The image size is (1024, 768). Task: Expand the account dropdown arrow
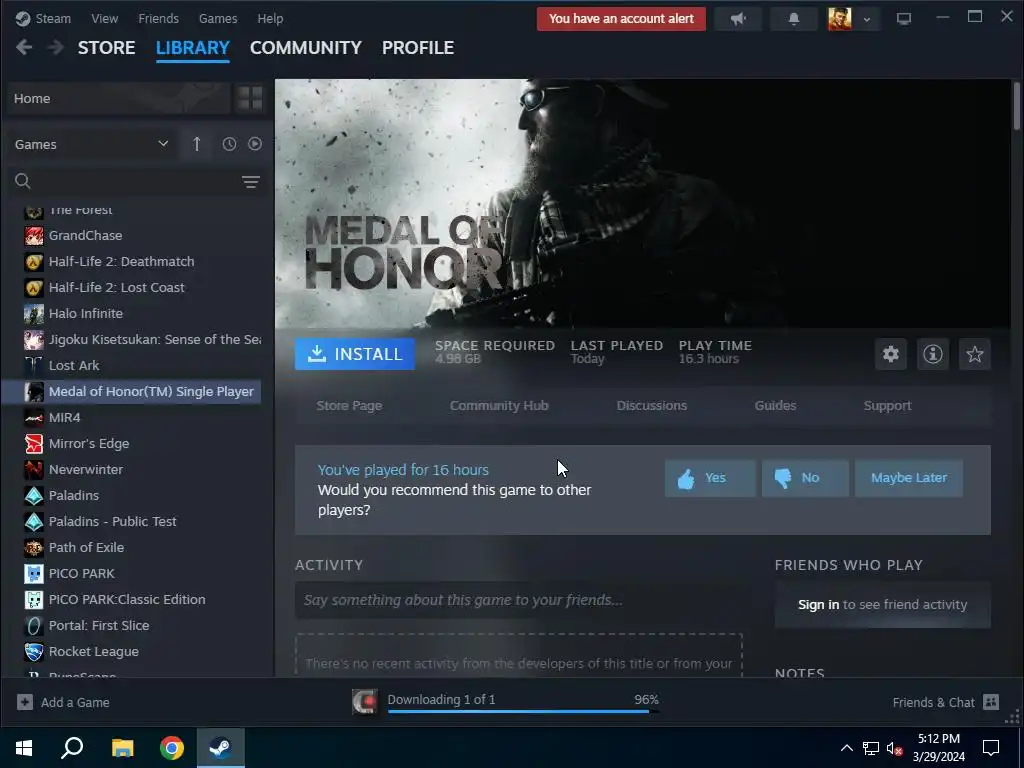pyautogui.click(x=867, y=19)
